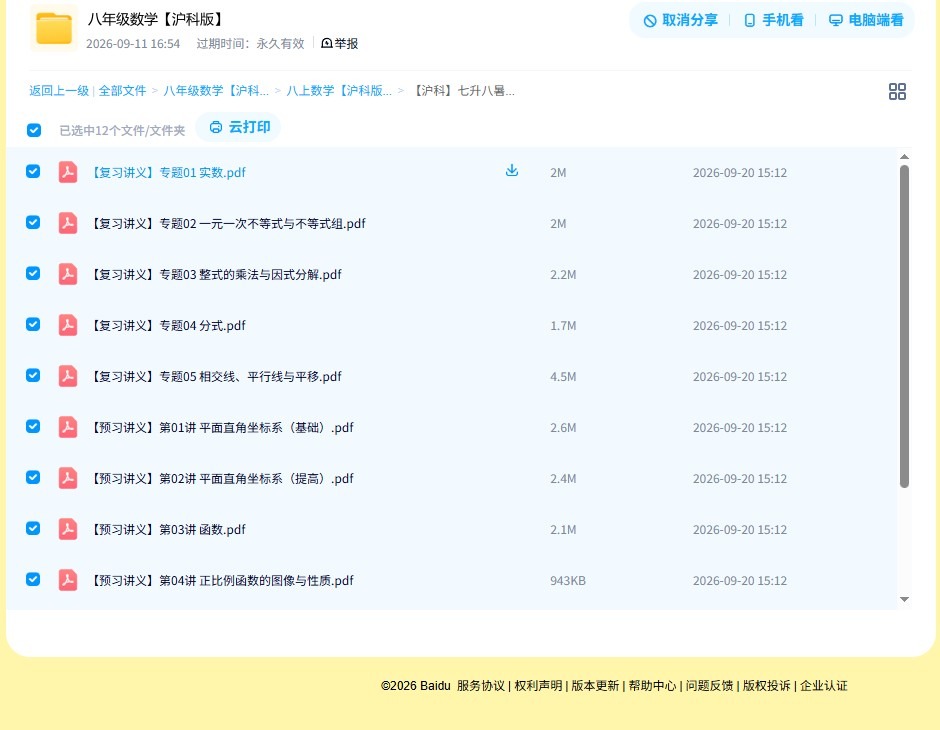Uncheck 第01讲 平面直角坐标系（基础）.pdf checkbox
Image resolution: width=940 pixels, height=730 pixels.
click(x=33, y=426)
